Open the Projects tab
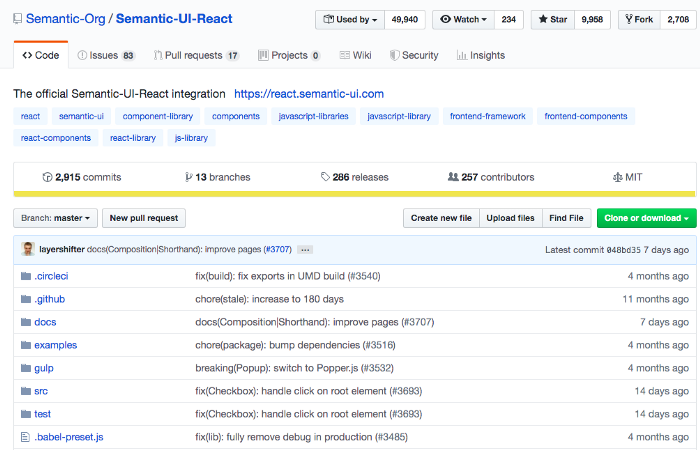700x450 pixels. pos(289,55)
